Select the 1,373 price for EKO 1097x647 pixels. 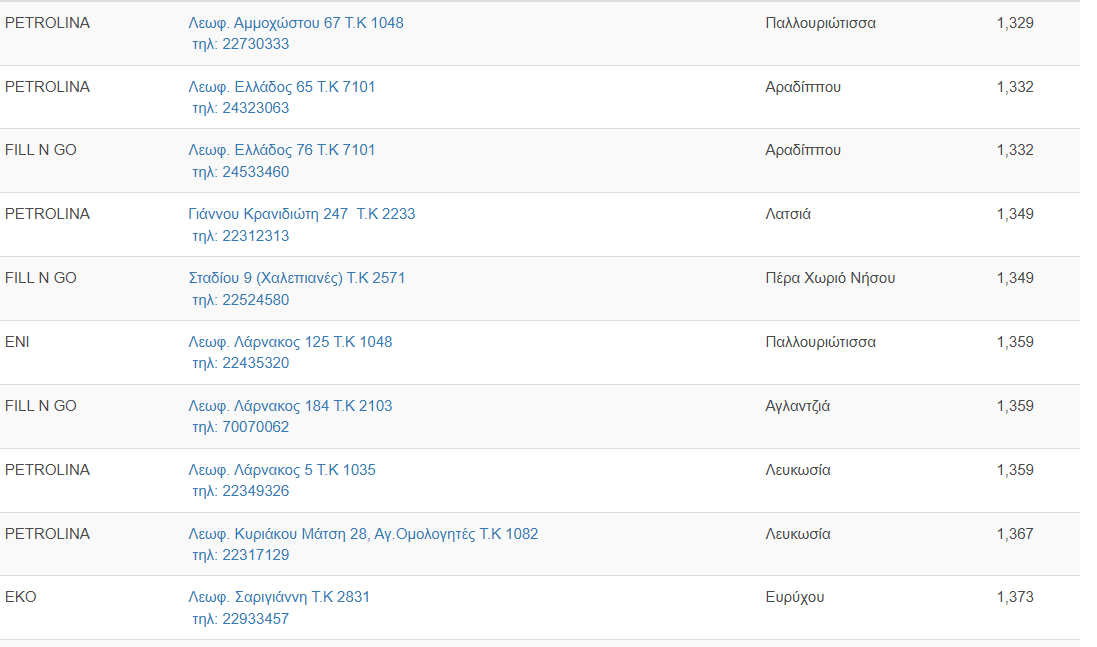[x=1015, y=597]
